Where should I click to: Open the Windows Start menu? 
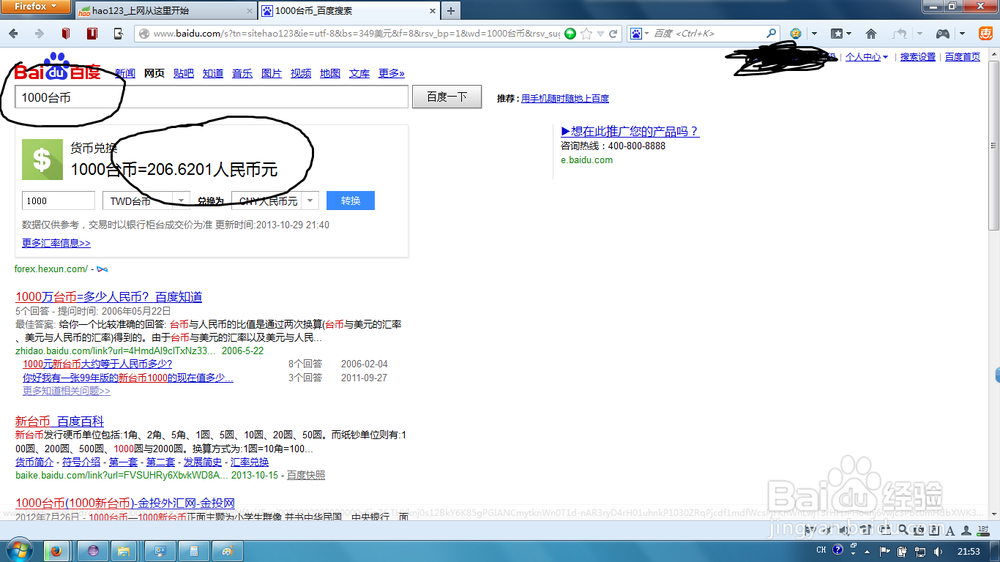(19, 551)
